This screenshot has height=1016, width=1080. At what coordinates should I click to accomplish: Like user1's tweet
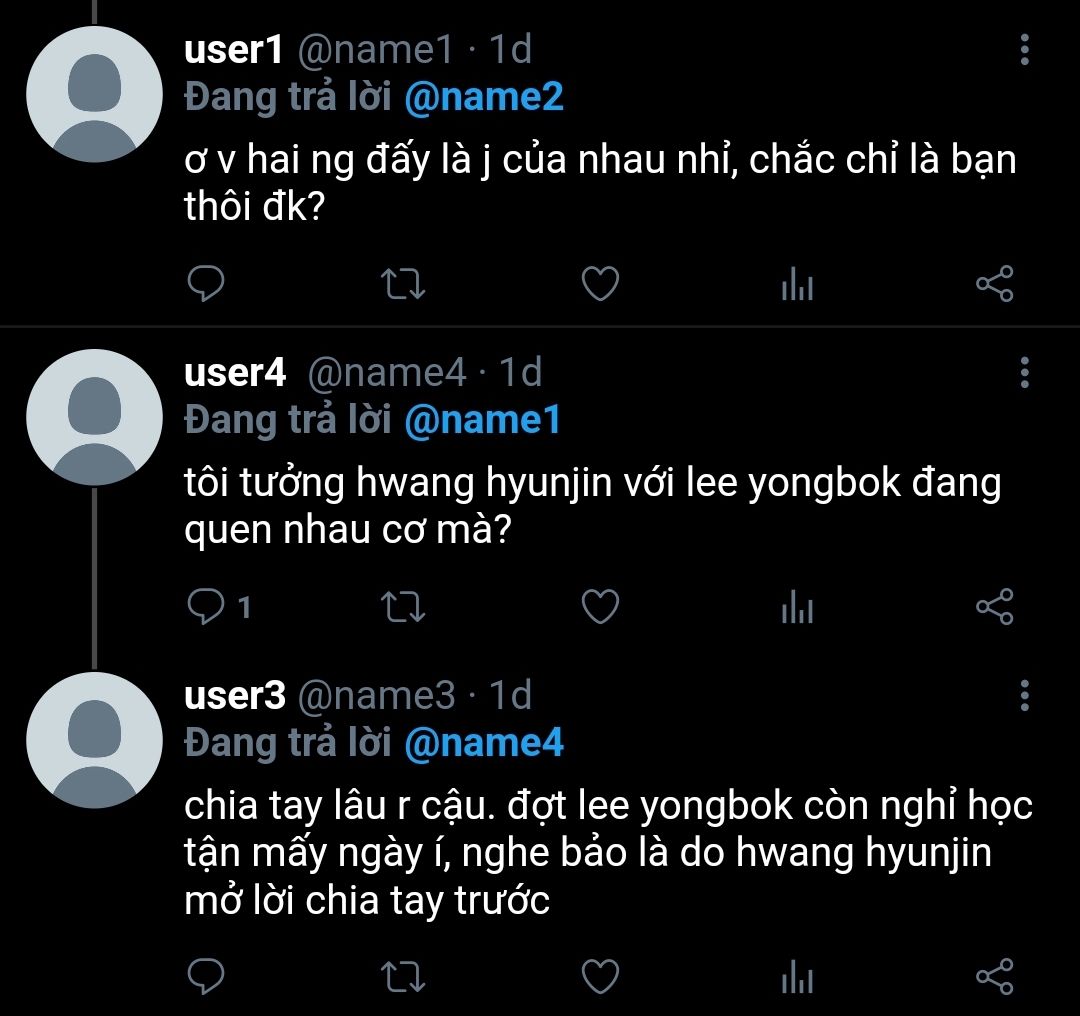click(601, 284)
